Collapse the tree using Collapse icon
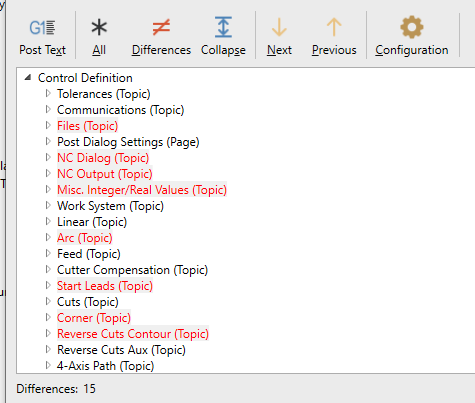This screenshot has height=403, width=475. click(x=223, y=36)
